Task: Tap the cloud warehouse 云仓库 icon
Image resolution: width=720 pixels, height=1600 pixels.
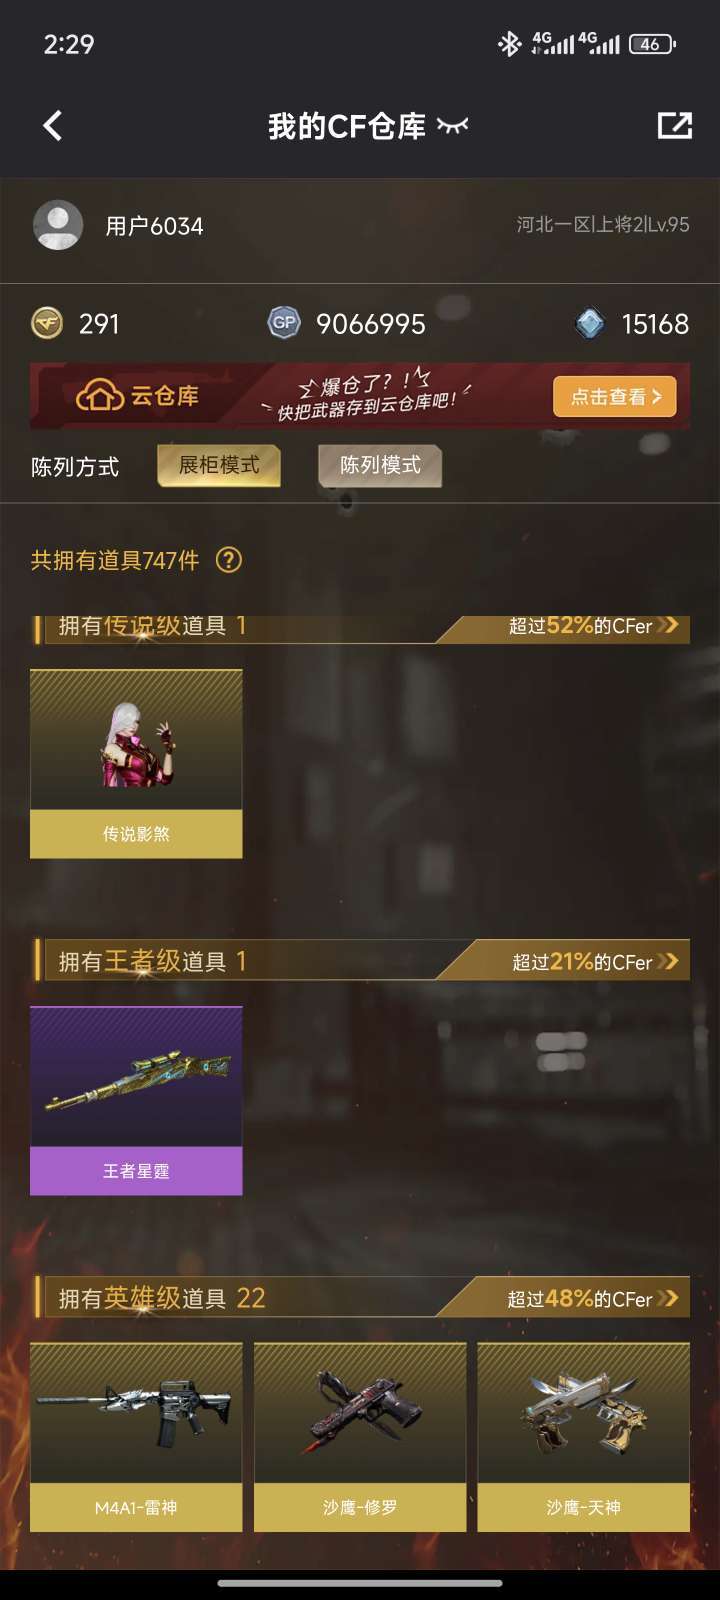Action: [x=98, y=396]
